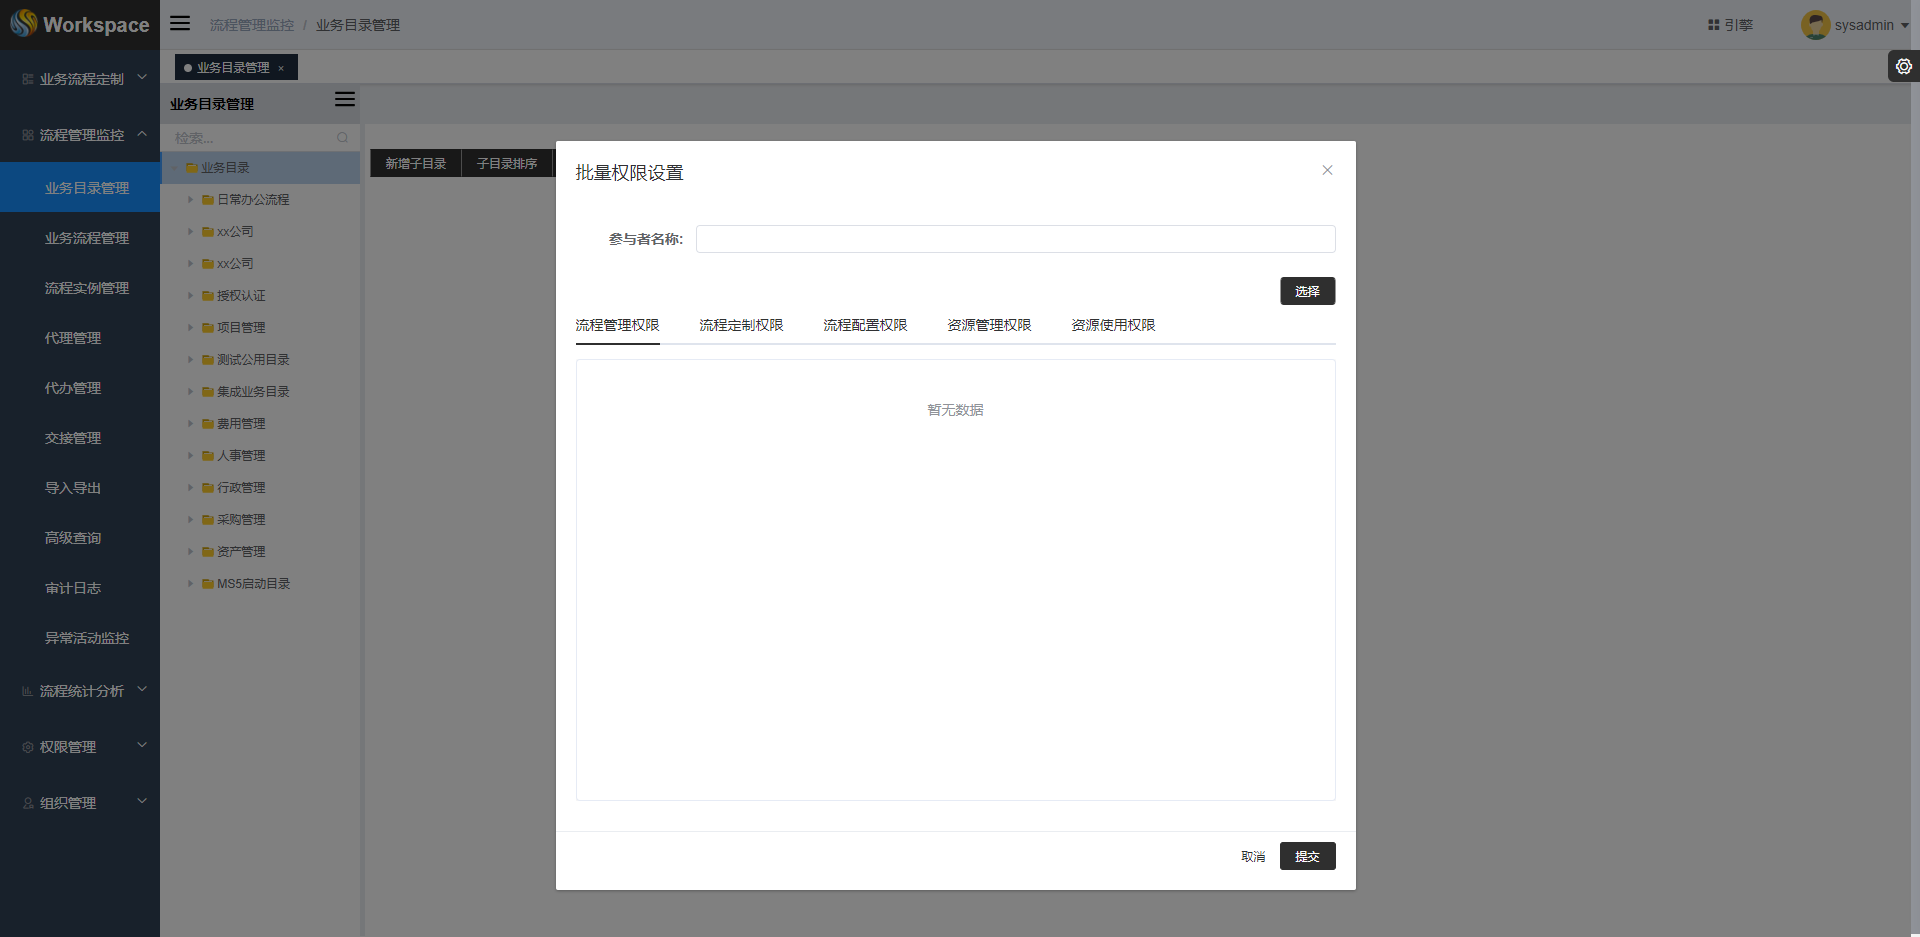Click the 提交 button

tap(1307, 856)
